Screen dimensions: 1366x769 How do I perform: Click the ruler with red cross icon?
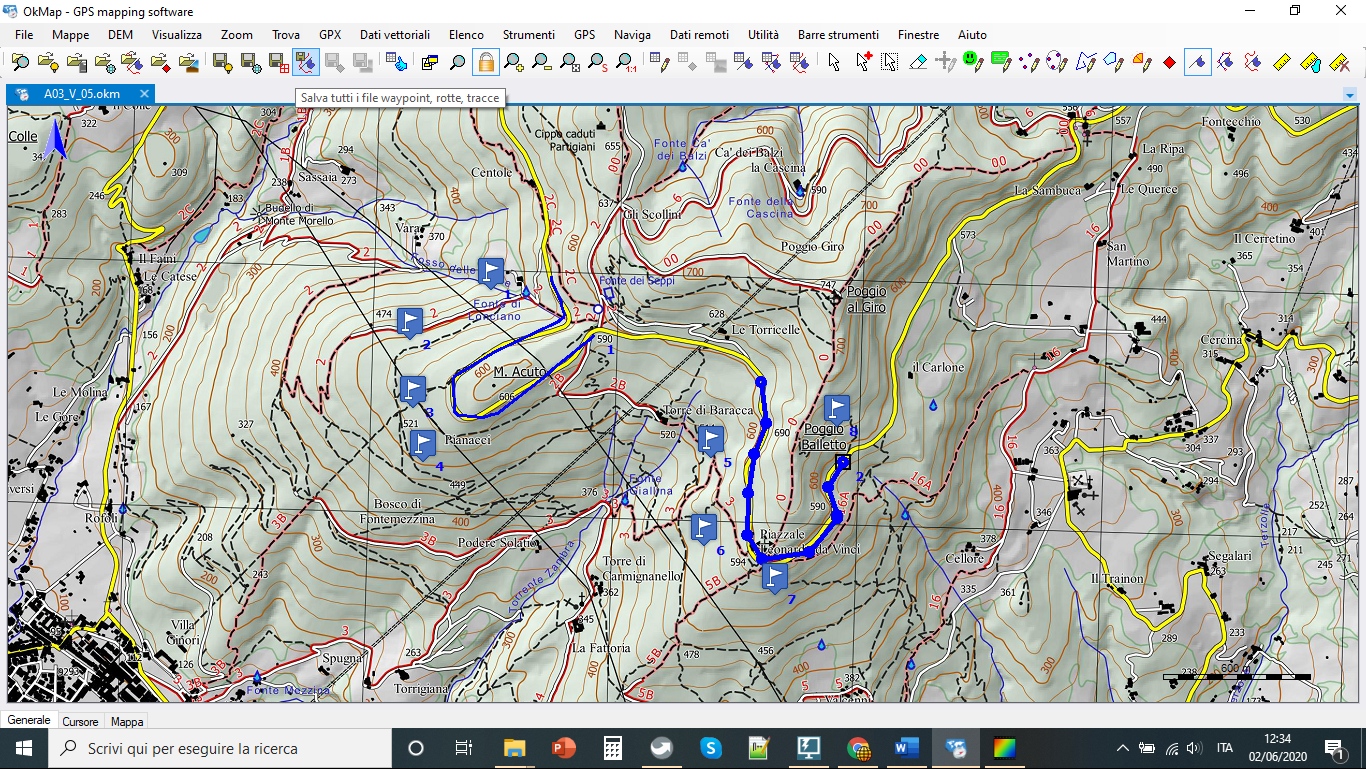1338,63
